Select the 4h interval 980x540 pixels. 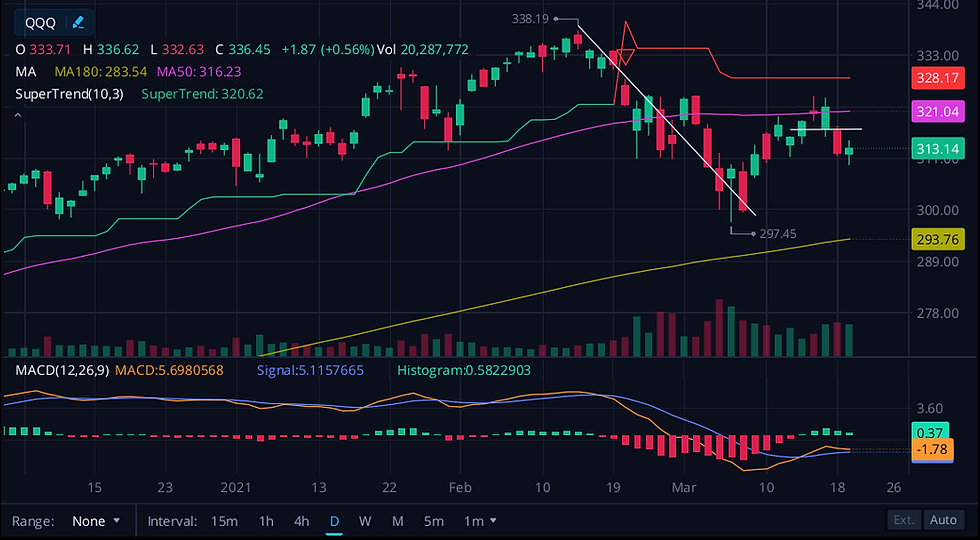pyautogui.click(x=302, y=521)
